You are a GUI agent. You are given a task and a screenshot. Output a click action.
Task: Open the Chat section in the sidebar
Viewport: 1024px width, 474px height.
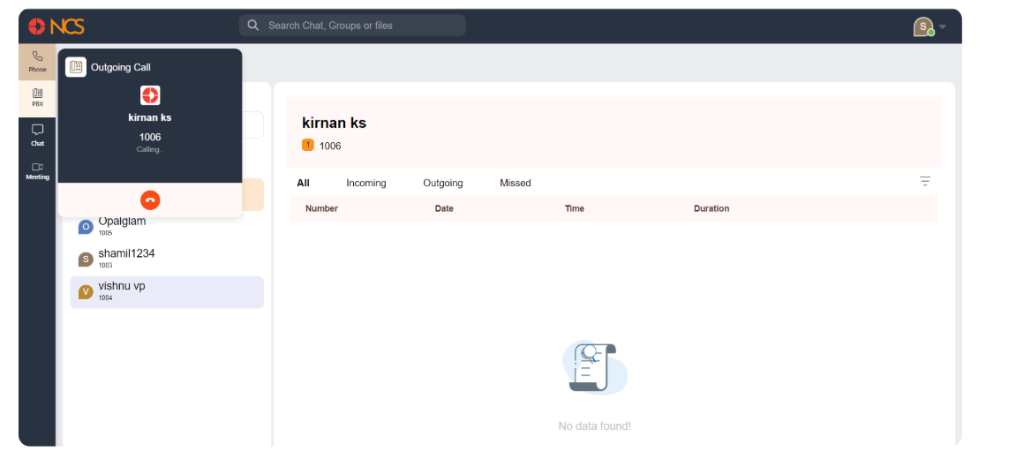(x=37, y=134)
